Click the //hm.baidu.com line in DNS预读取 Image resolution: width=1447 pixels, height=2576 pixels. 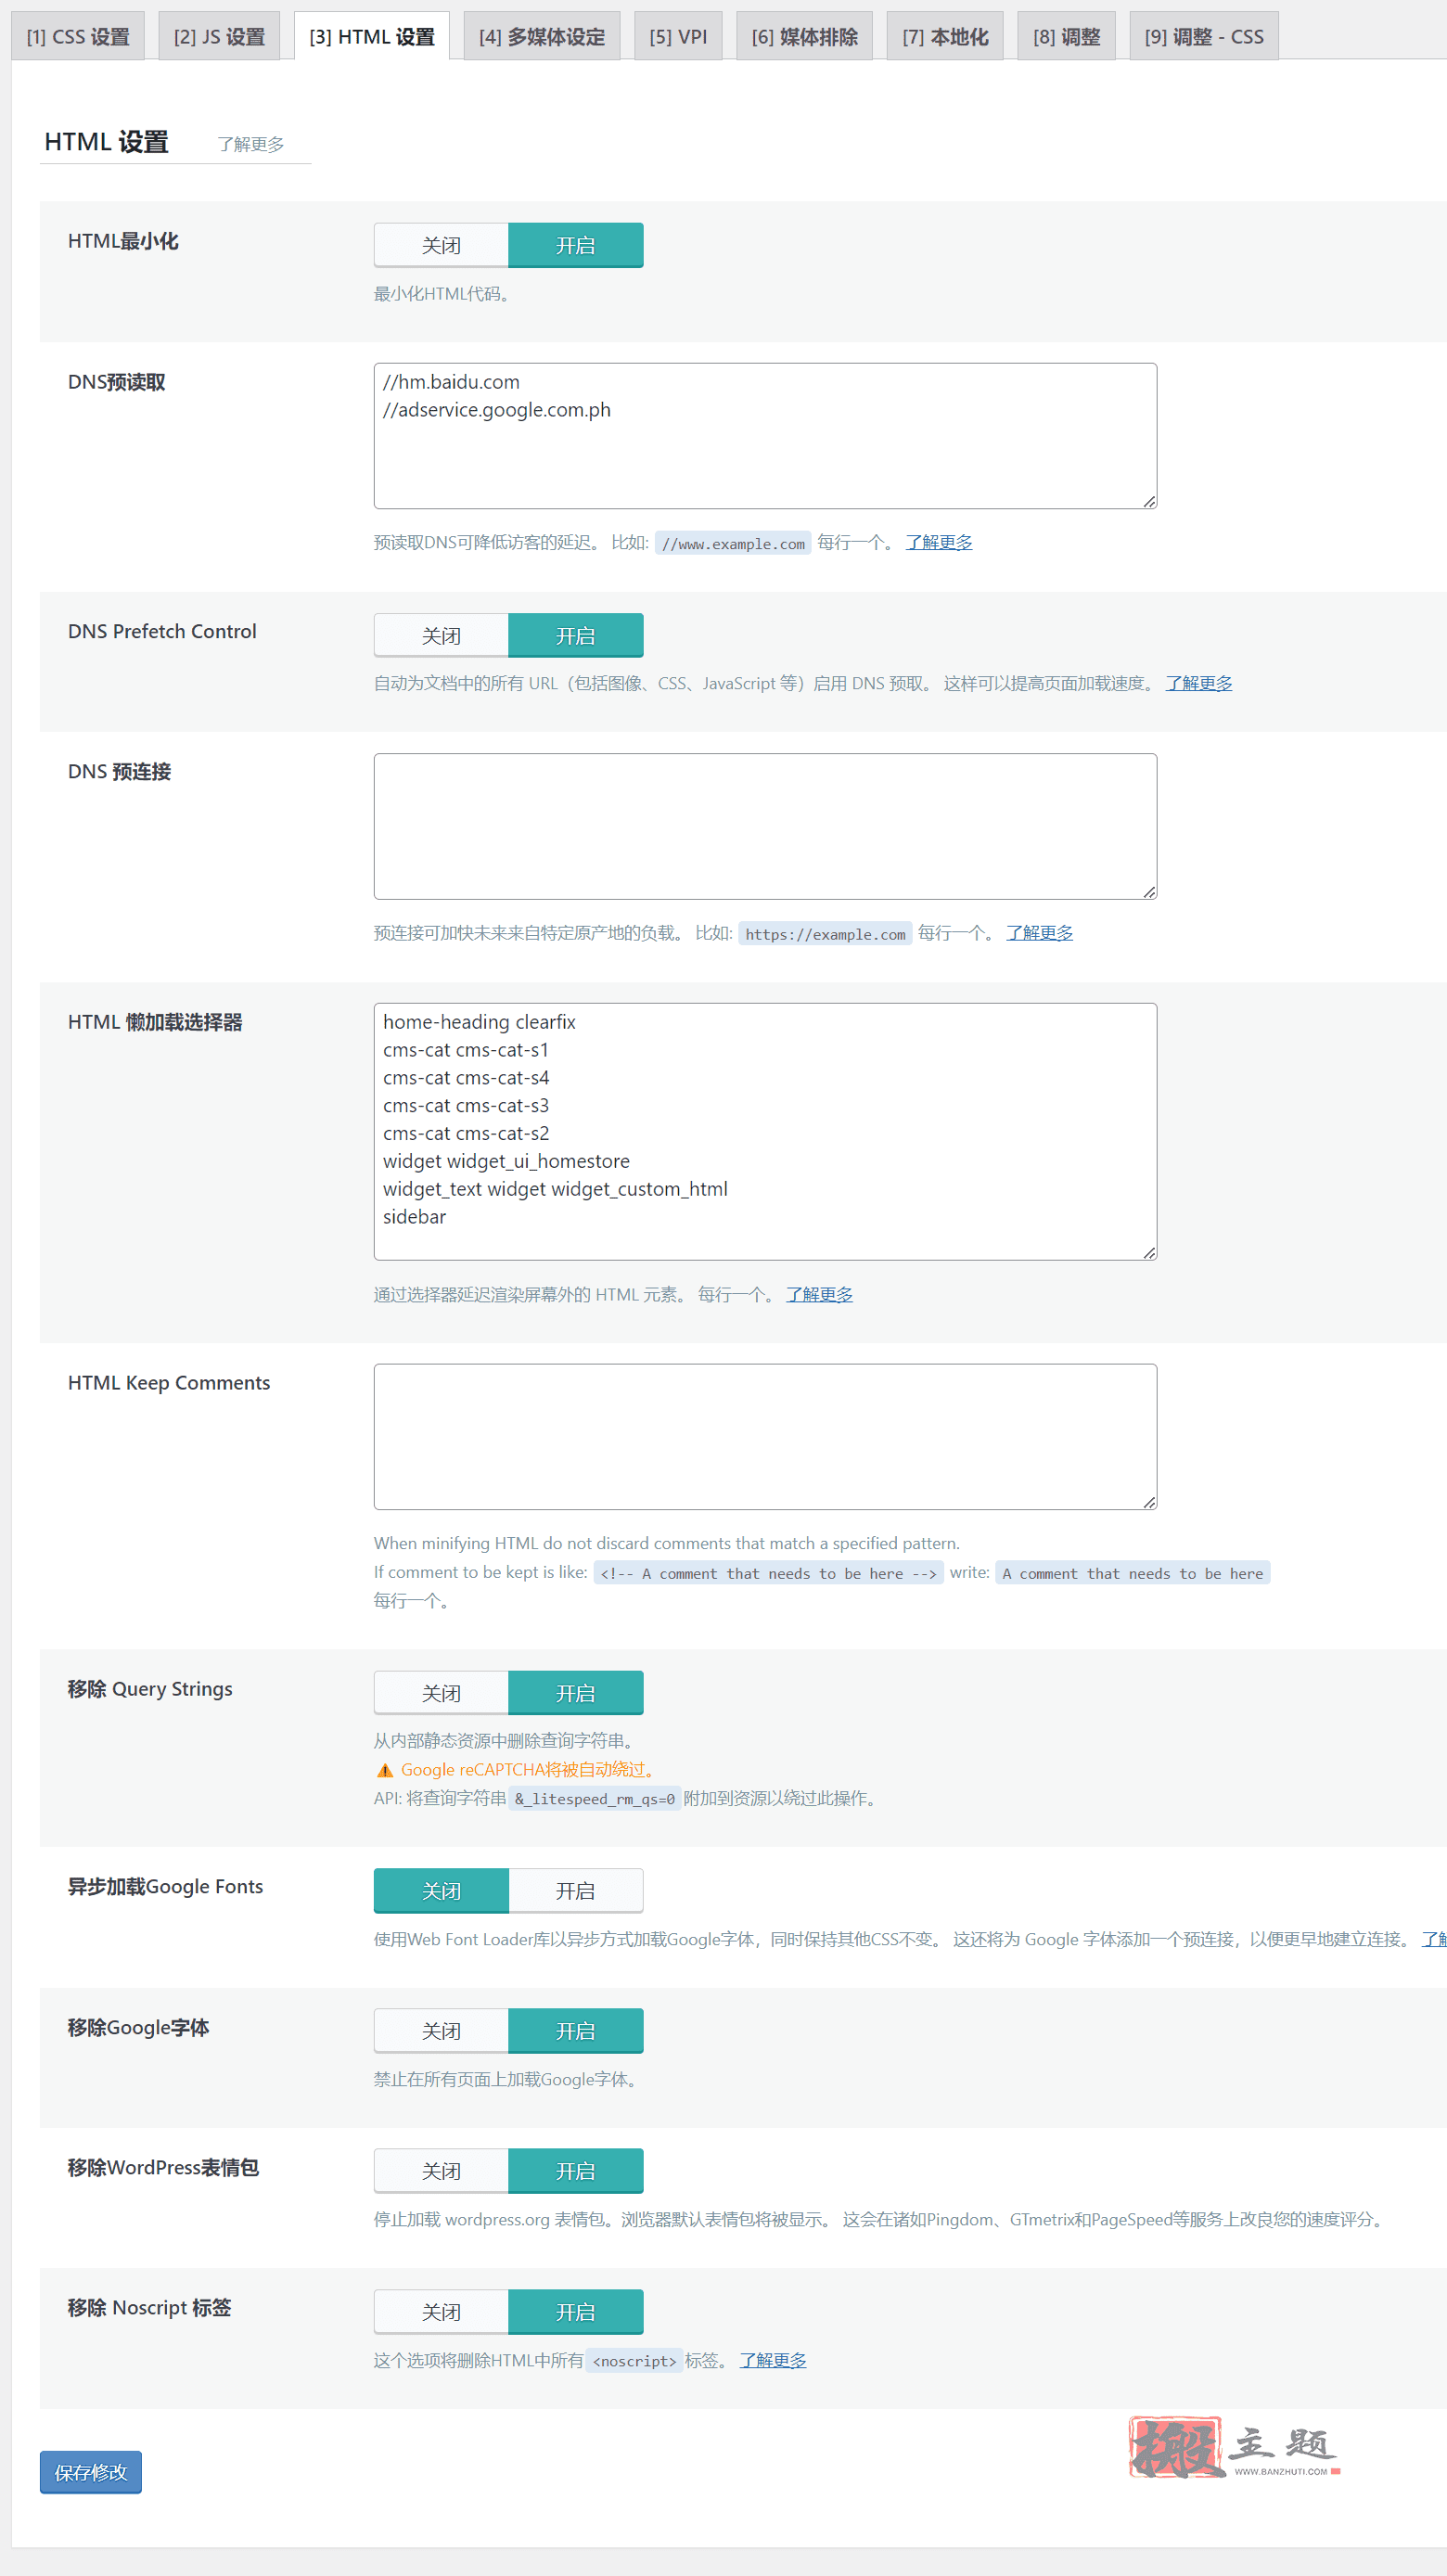[x=451, y=382]
